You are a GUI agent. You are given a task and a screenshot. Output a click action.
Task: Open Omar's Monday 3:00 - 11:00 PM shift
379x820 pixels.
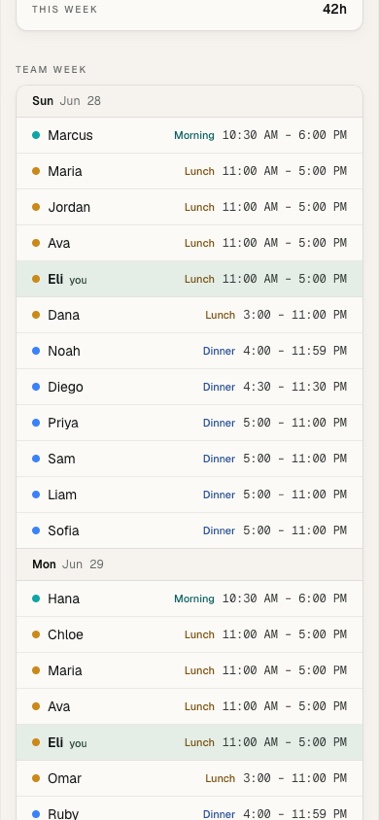[189, 778]
